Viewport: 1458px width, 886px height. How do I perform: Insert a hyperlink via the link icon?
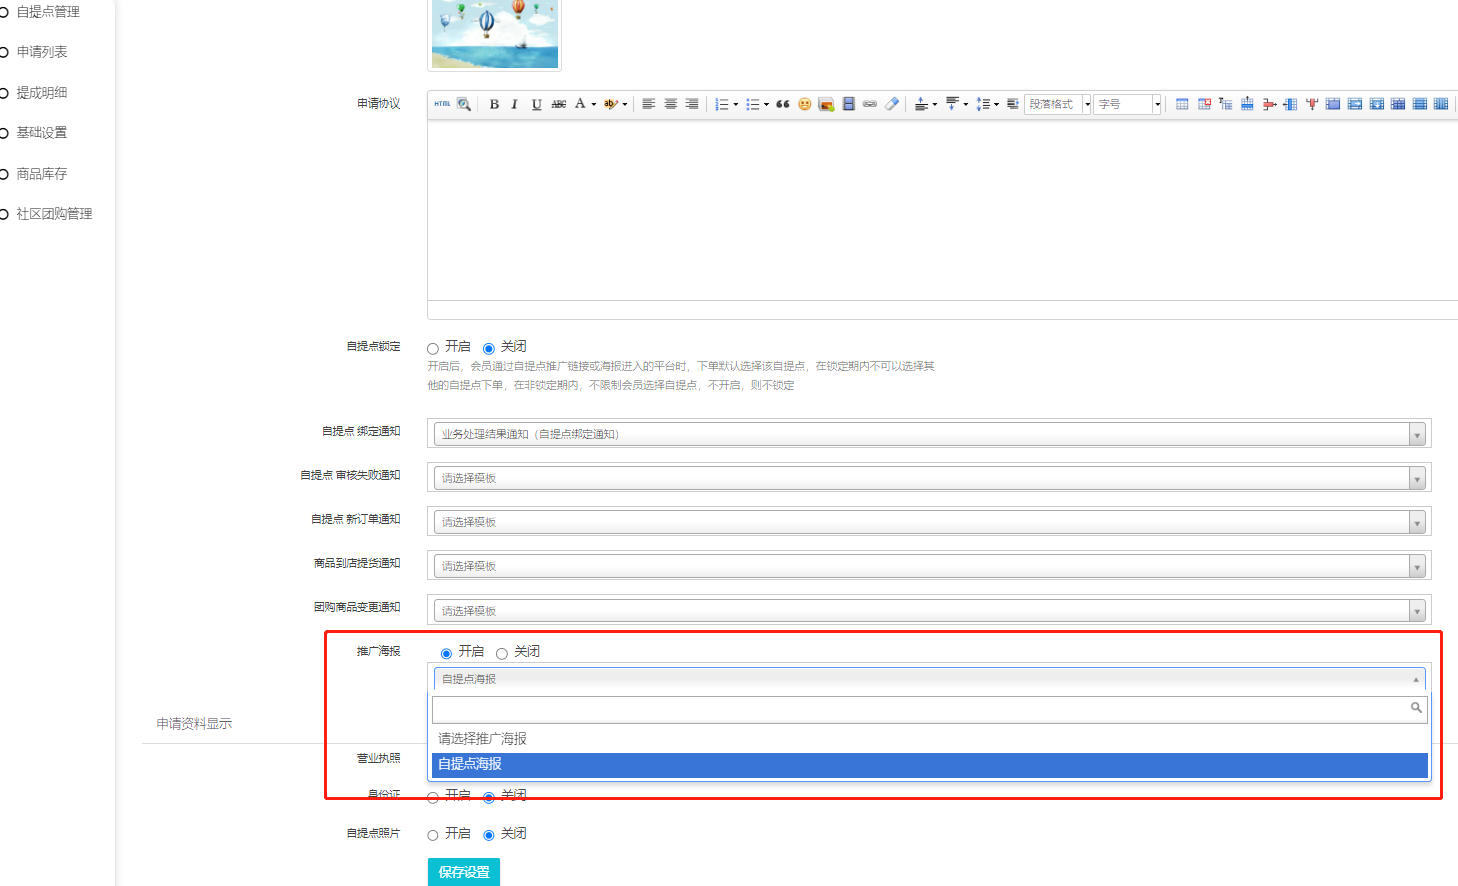coord(870,104)
